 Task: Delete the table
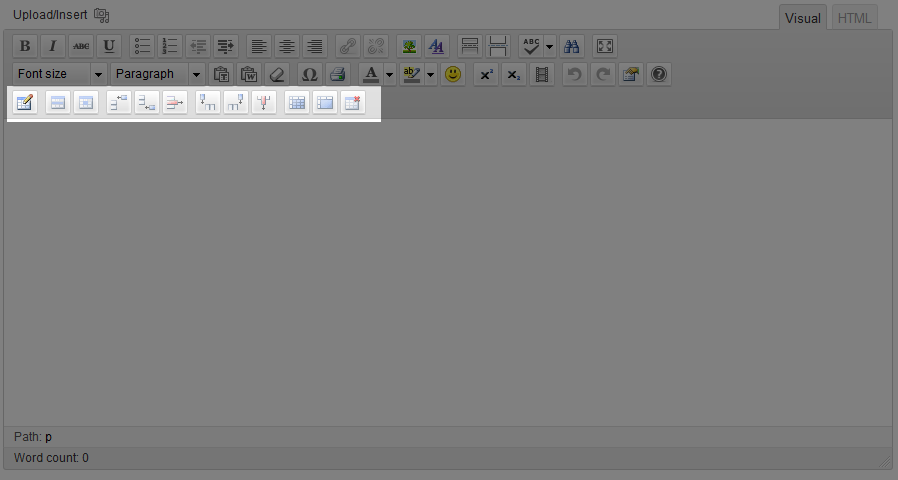coord(352,102)
